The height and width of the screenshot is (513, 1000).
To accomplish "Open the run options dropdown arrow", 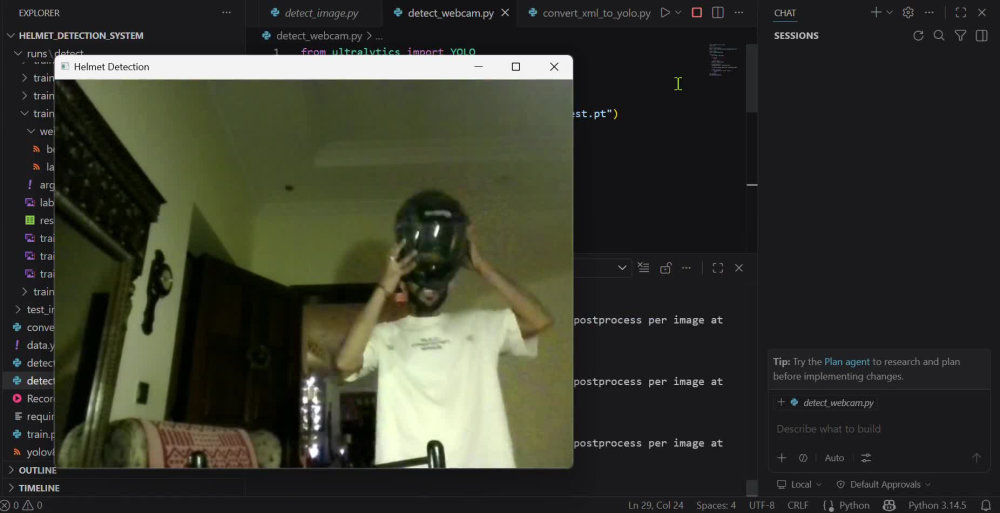I will 678,13.
